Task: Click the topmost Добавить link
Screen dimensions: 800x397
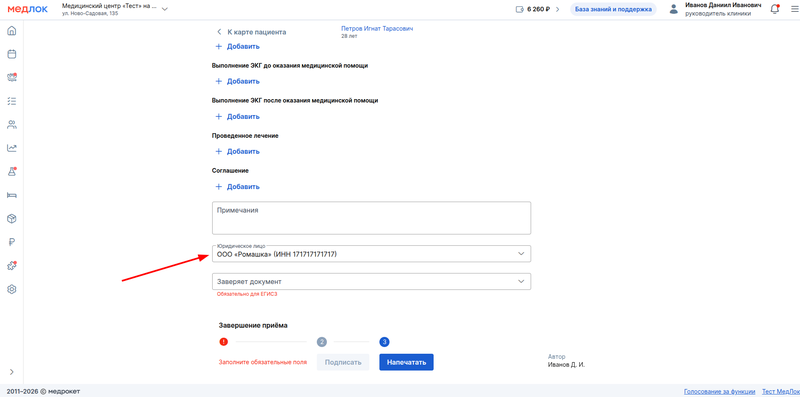Action: [x=238, y=46]
